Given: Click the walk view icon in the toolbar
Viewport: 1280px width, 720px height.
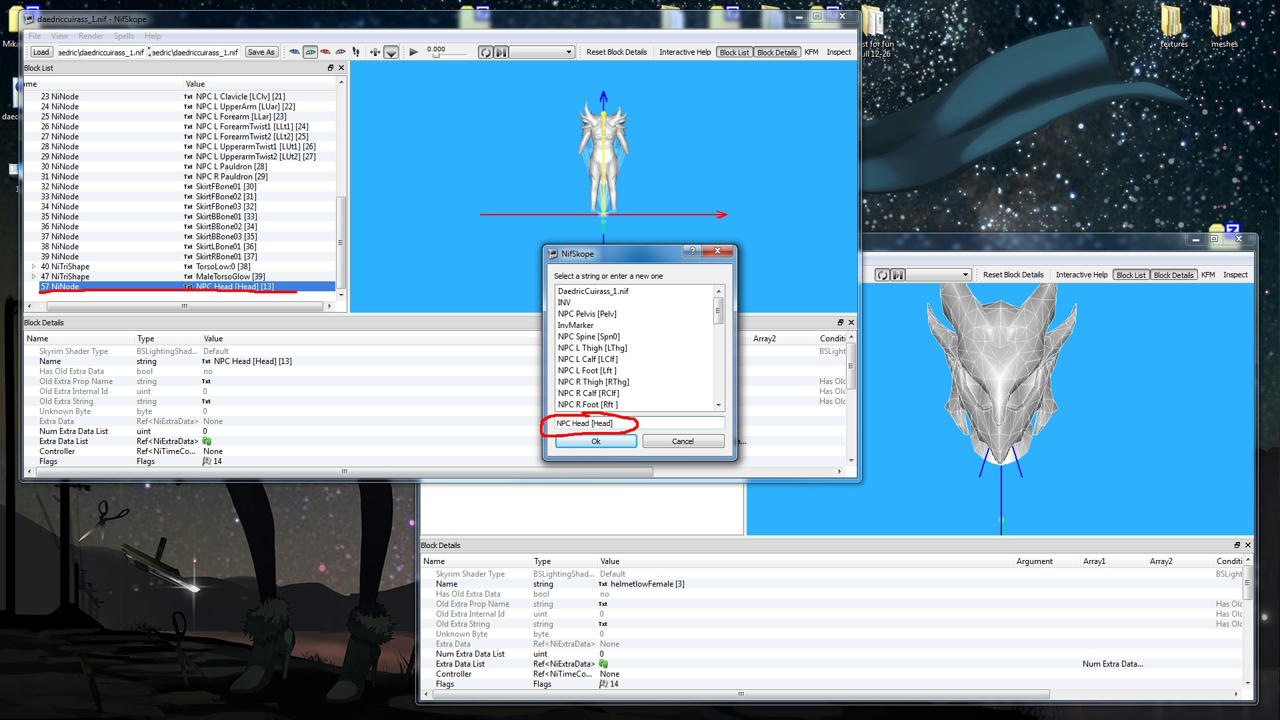Looking at the screenshot, I should tap(355, 52).
